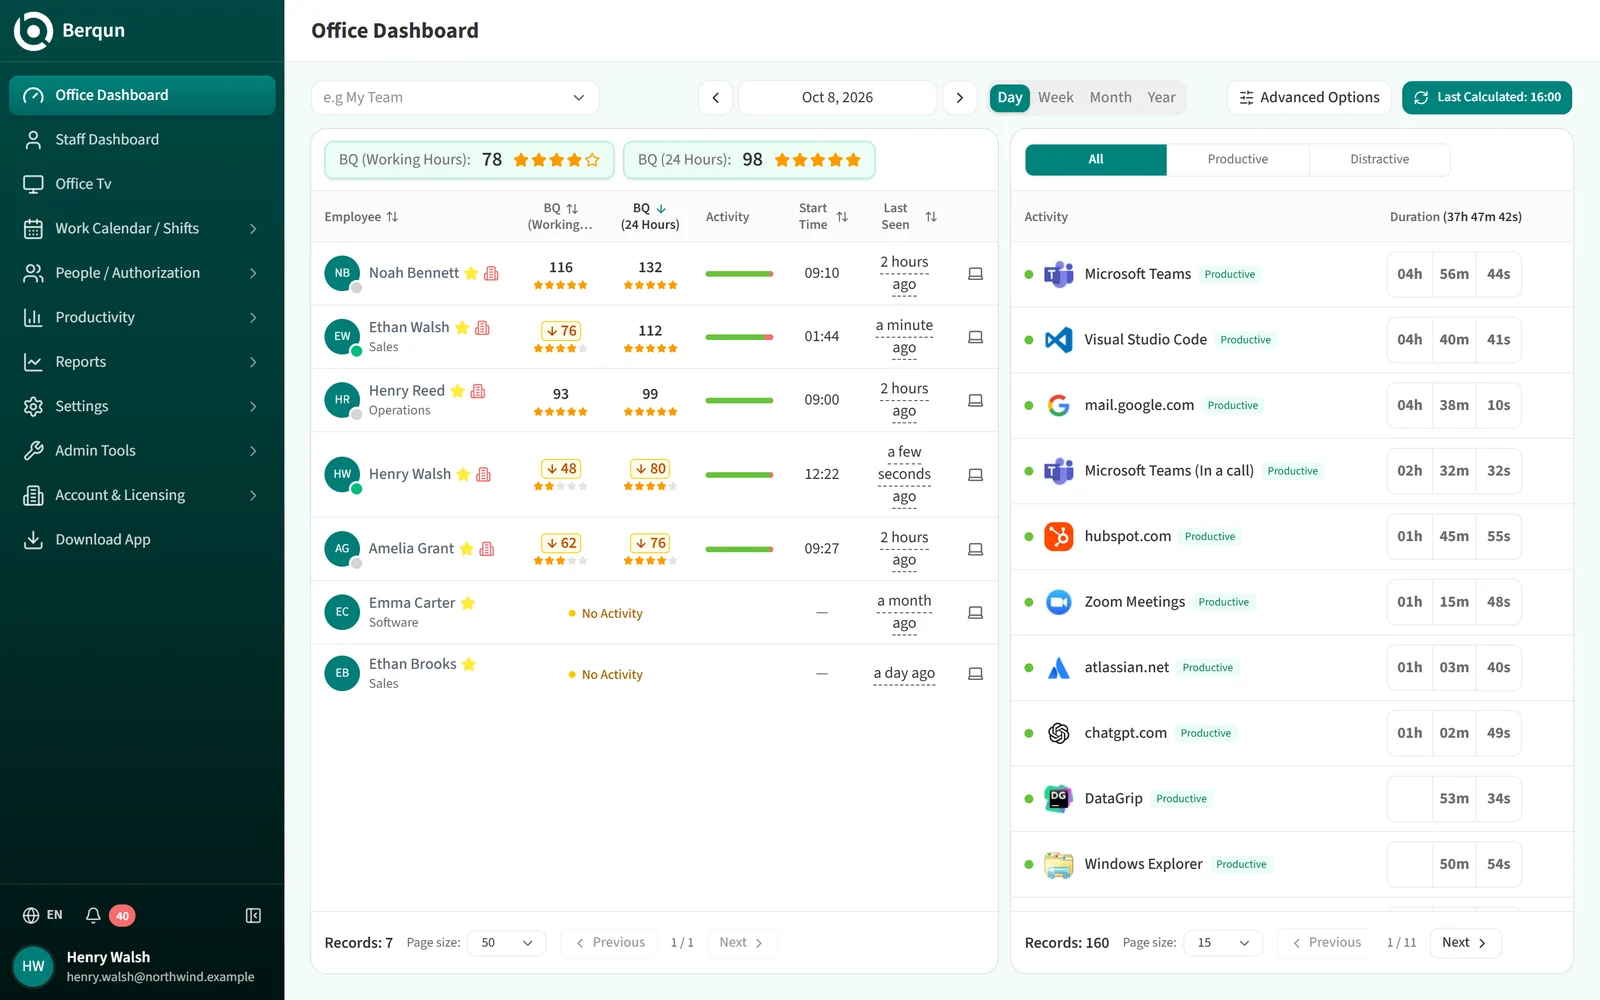This screenshot has width=1600, height=1000.
Task: Click Noah Bennett's laptop device icon
Action: point(975,273)
